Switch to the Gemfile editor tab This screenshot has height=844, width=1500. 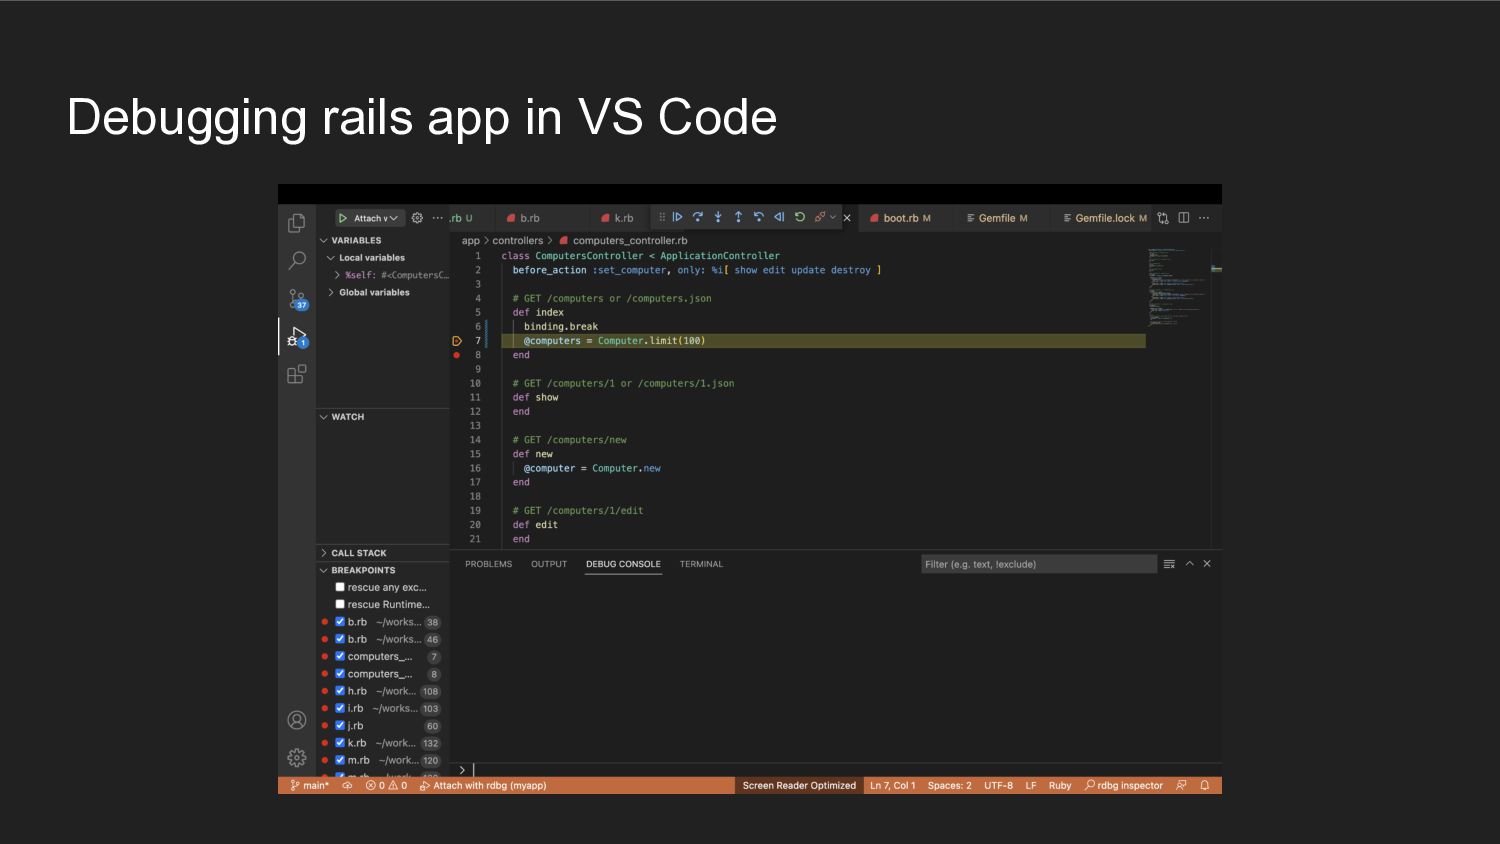click(x=1000, y=218)
